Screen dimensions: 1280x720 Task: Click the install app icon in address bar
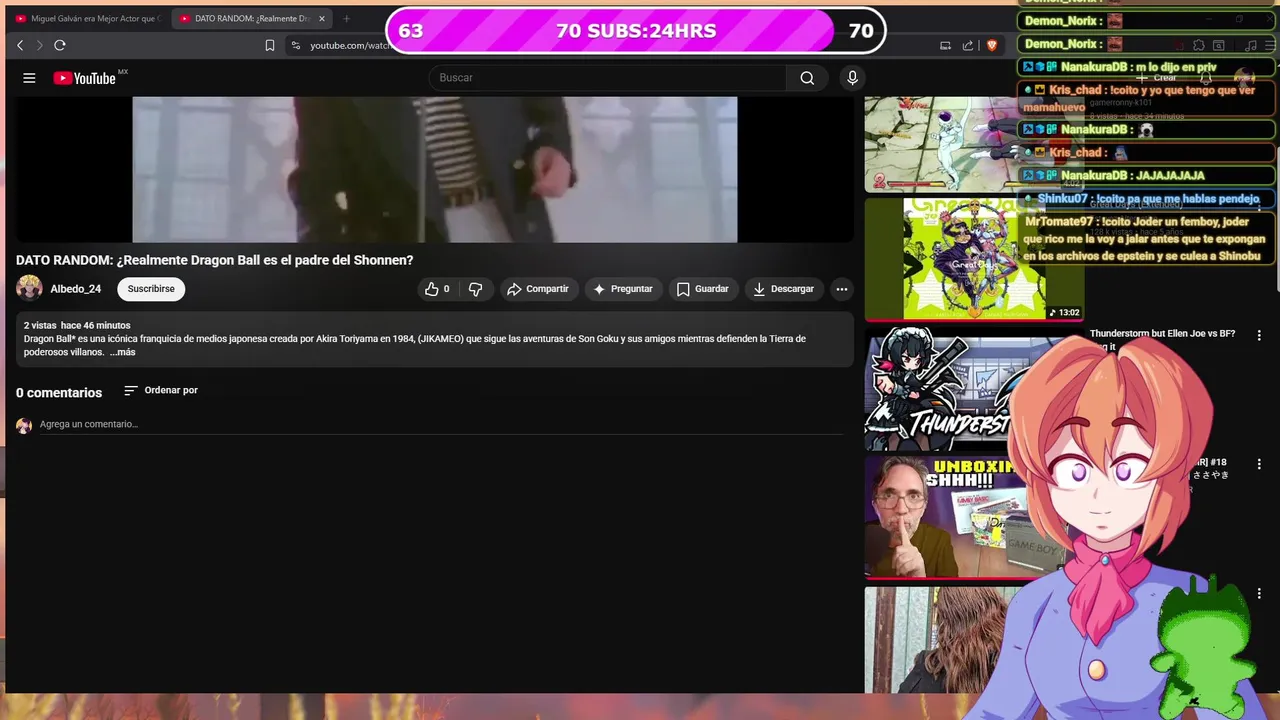point(945,45)
